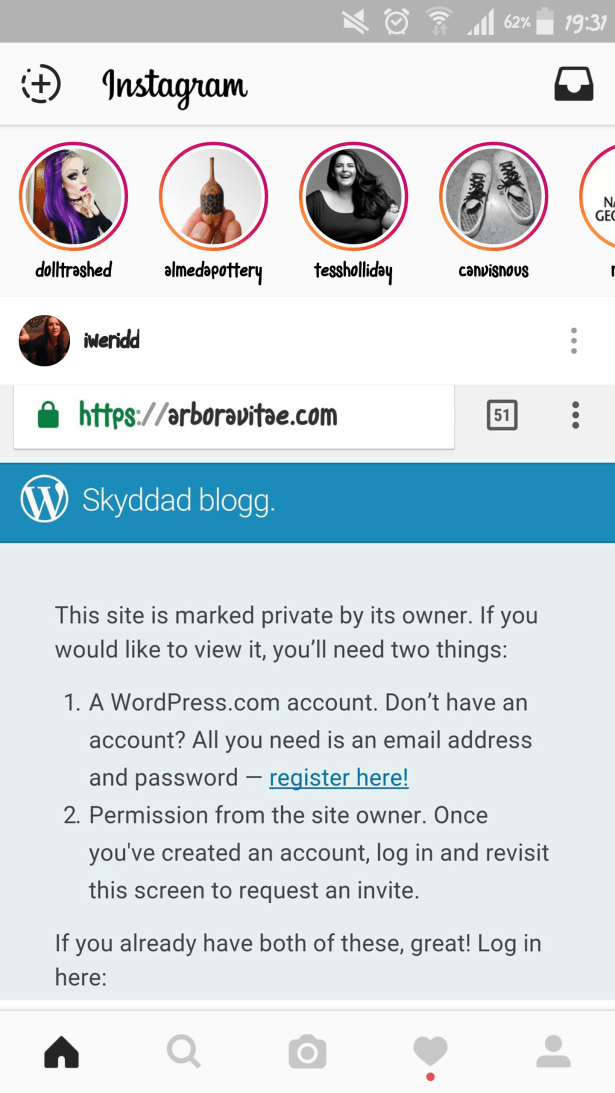Open iweridd's profile picture
The image size is (615, 1093).
(x=45, y=340)
